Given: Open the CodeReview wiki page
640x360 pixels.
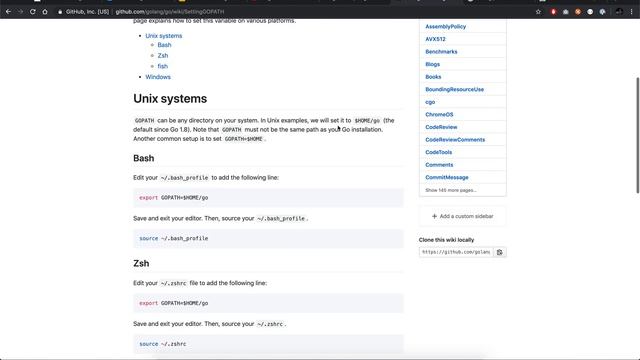Looking at the screenshot, I should pos(441,127).
